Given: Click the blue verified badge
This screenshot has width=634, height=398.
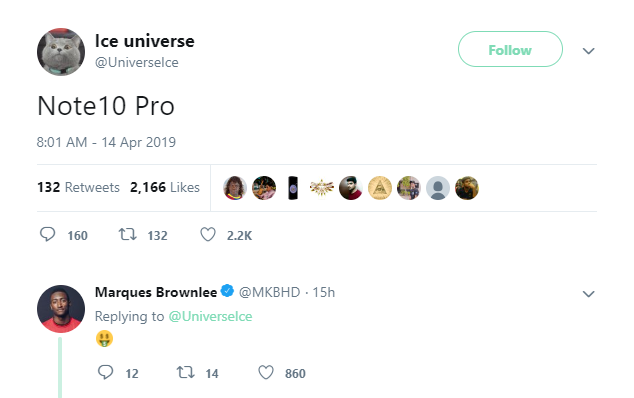Looking at the screenshot, I should [x=228, y=291].
